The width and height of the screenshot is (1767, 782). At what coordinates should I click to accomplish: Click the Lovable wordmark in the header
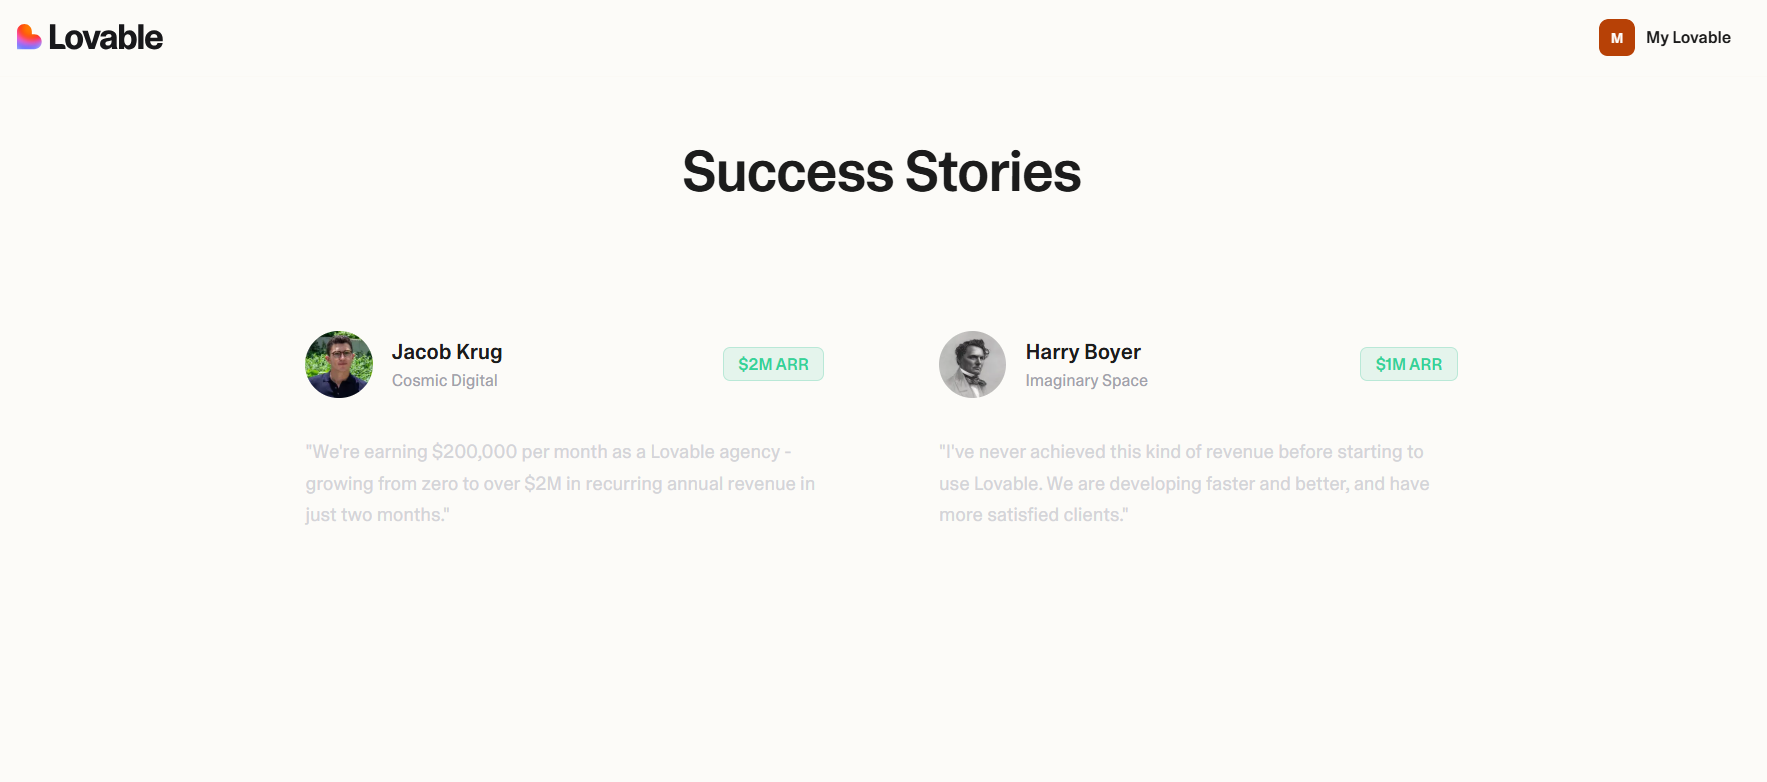pos(104,37)
